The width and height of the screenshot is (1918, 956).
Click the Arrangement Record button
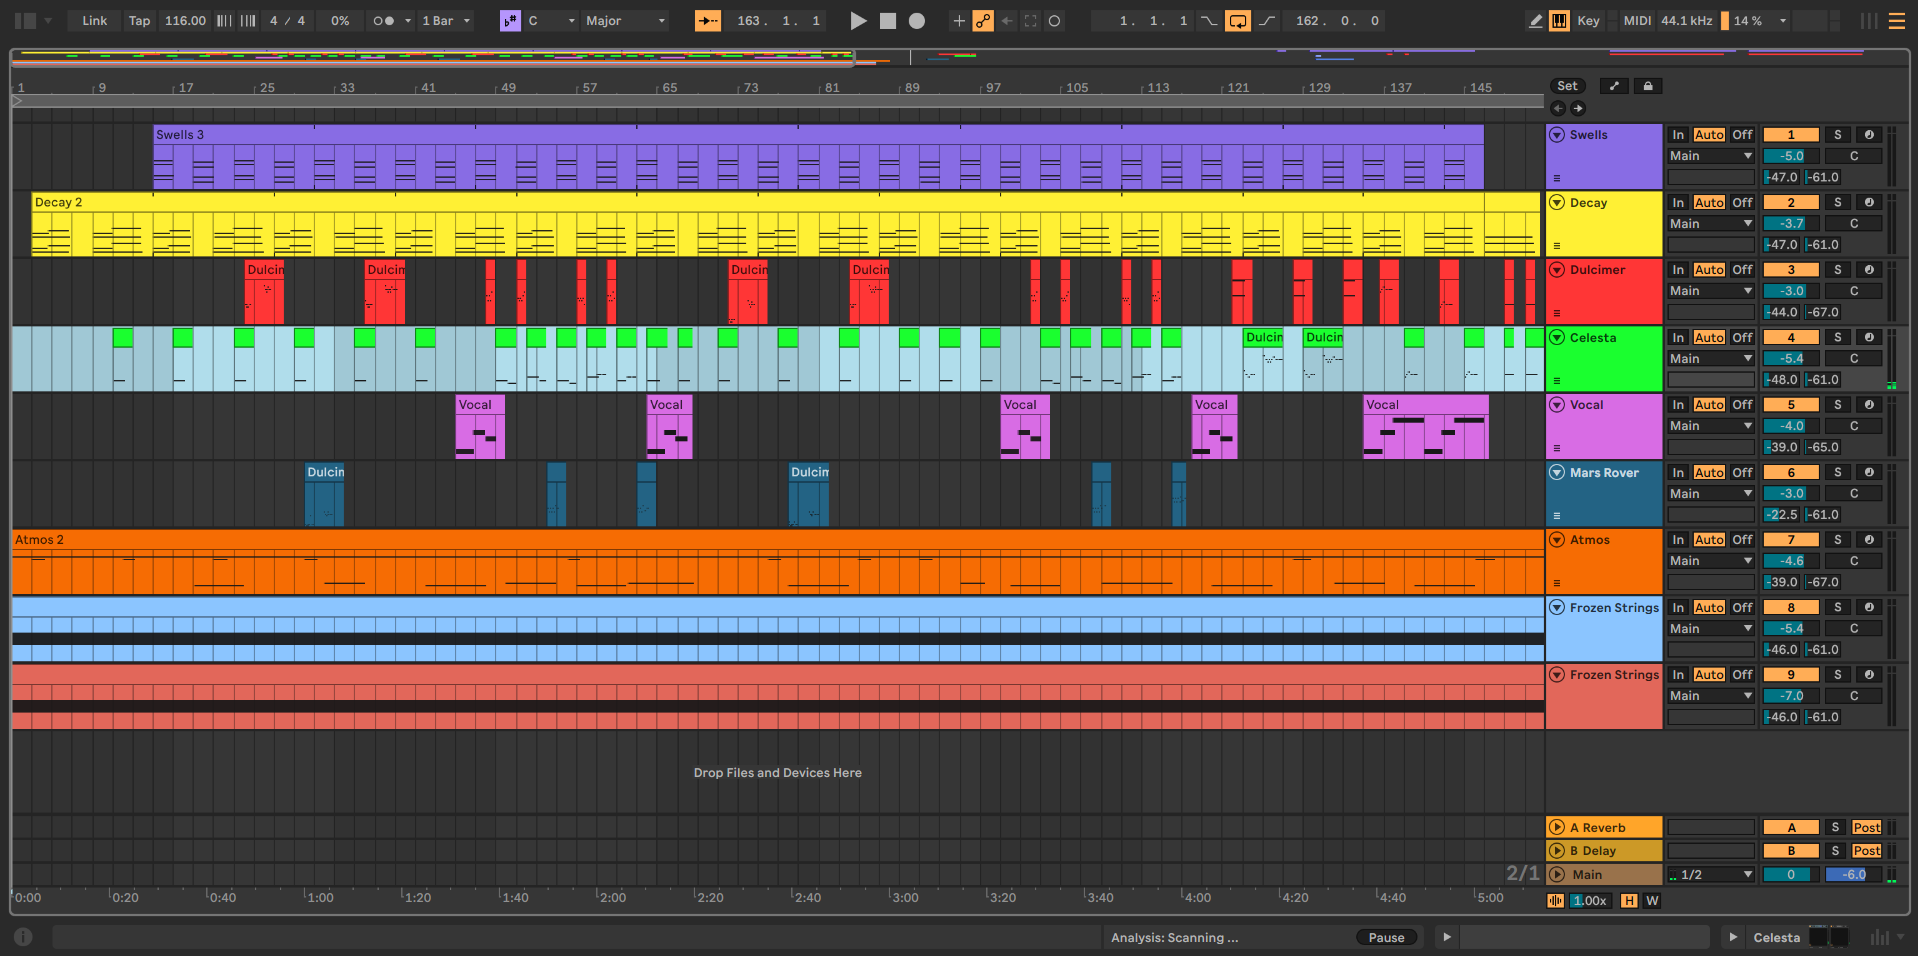pos(917,21)
